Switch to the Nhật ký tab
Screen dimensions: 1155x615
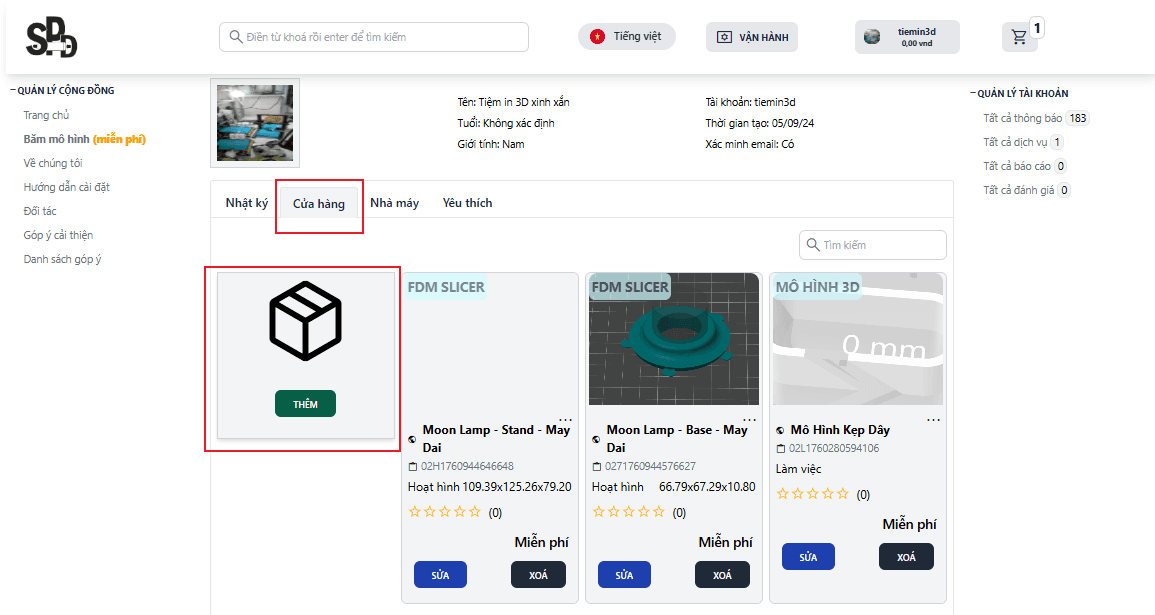pyautogui.click(x=246, y=203)
